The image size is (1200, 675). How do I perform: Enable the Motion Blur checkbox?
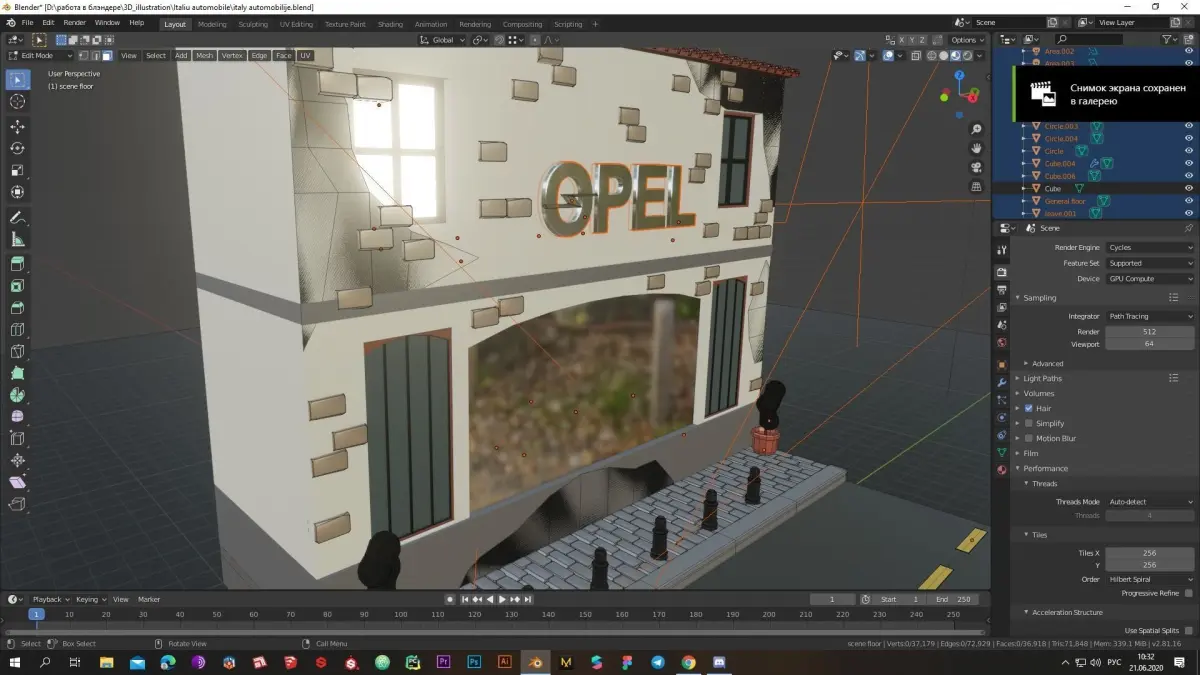click(1029, 438)
